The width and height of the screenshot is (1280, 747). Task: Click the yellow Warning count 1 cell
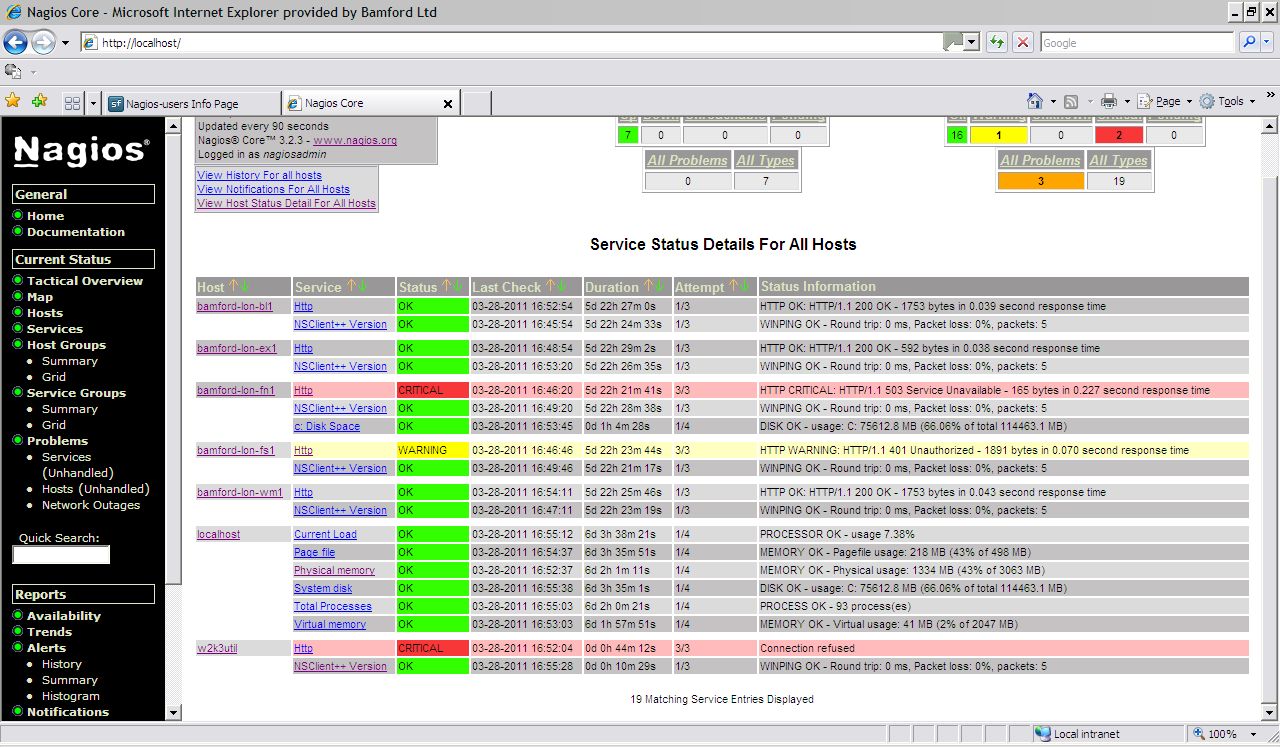pyautogui.click(x=998, y=135)
